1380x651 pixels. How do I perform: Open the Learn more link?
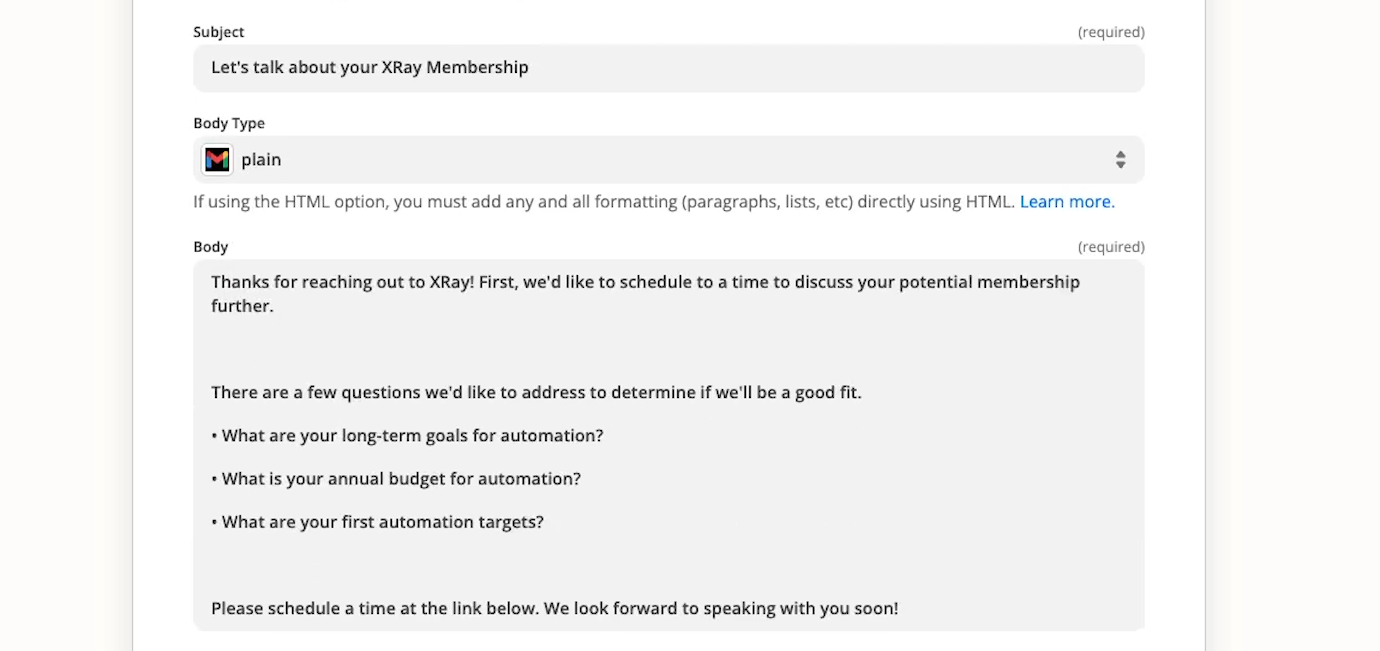click(1067, 202)
